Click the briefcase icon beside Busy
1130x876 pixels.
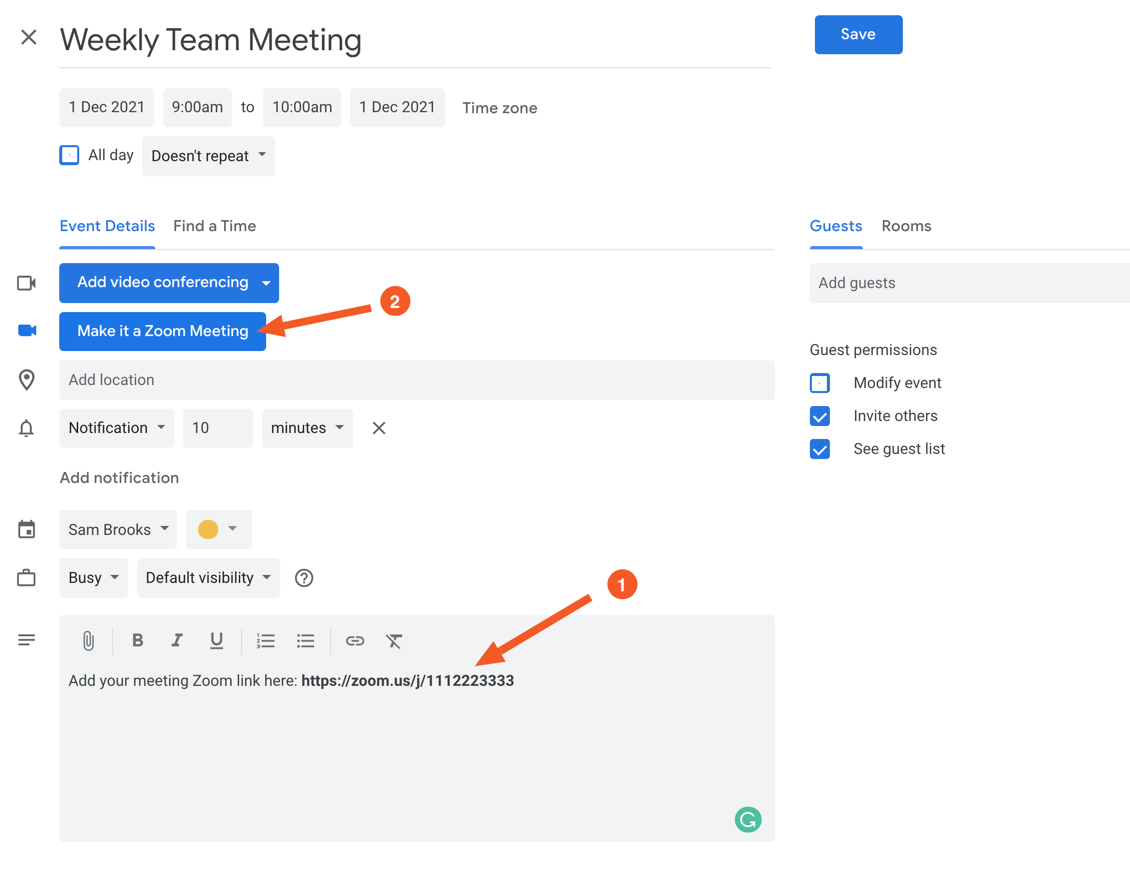tap(27, 578)
